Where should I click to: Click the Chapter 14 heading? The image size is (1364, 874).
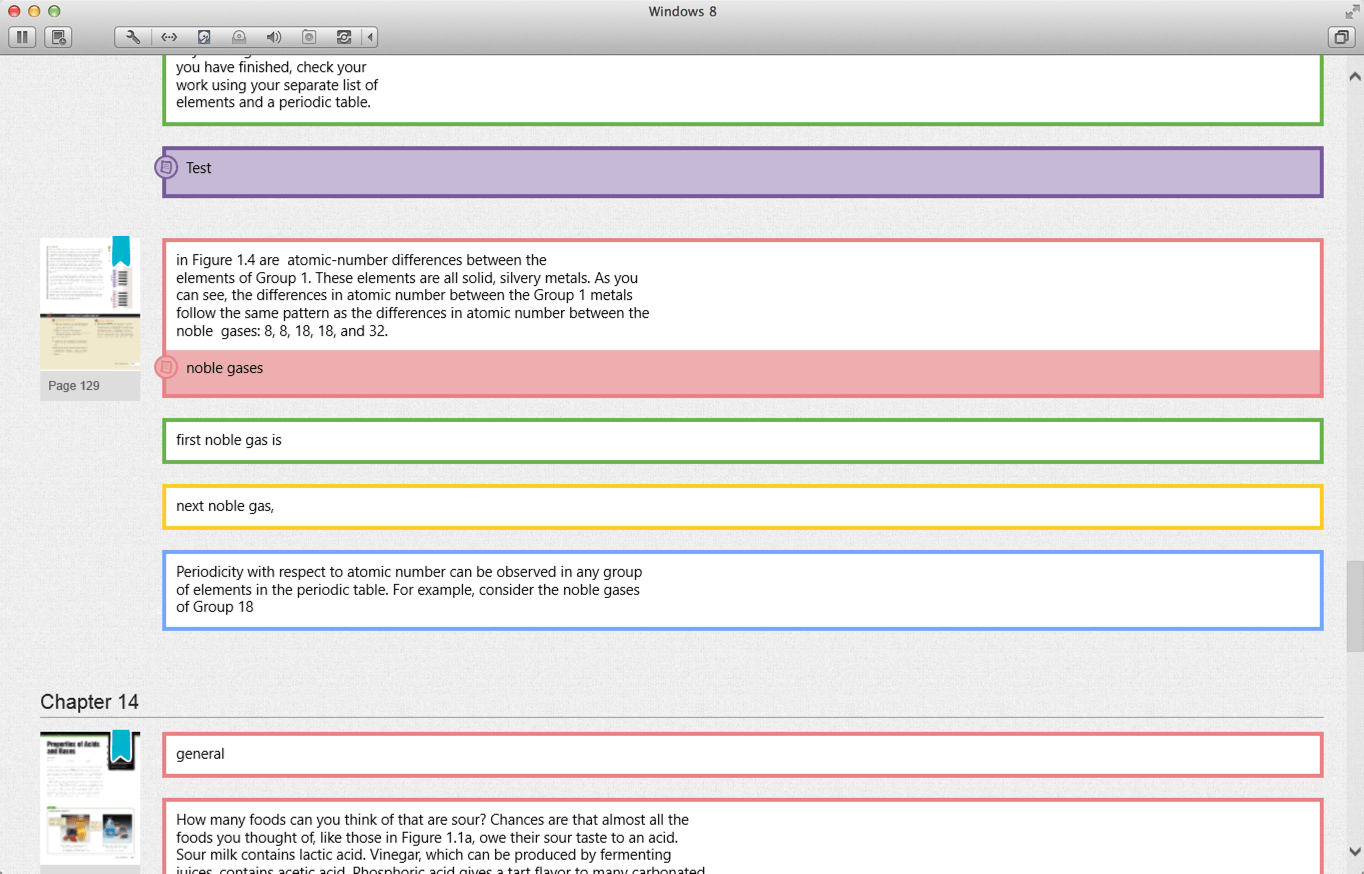[89, 702]
